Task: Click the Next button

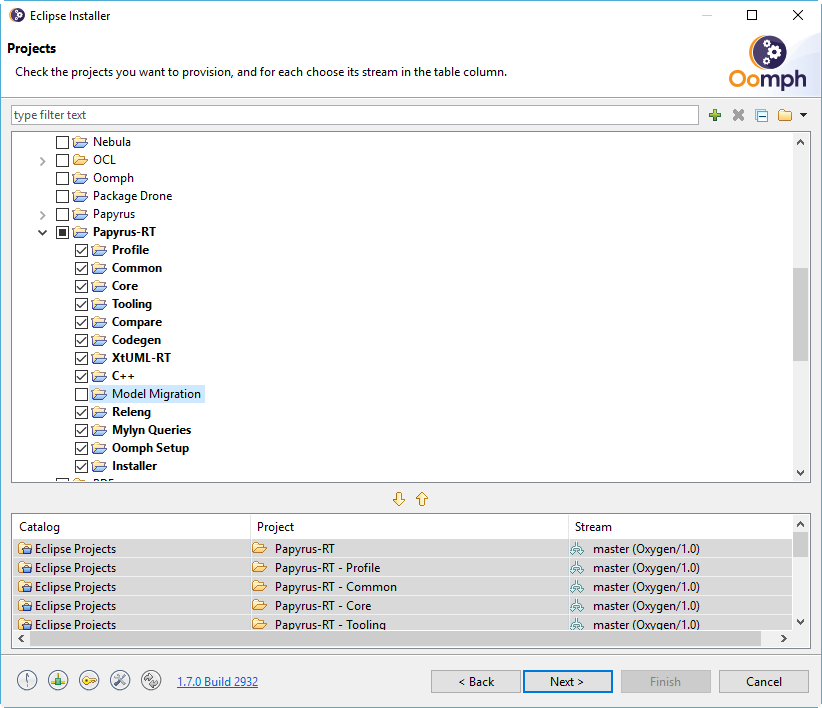Action: point(567,681)
